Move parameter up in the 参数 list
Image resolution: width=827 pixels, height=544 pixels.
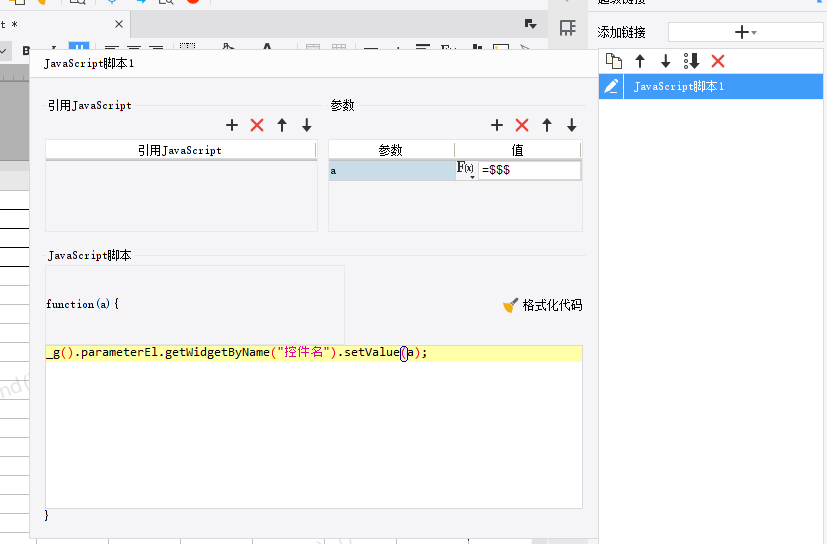tap(547, 125)
